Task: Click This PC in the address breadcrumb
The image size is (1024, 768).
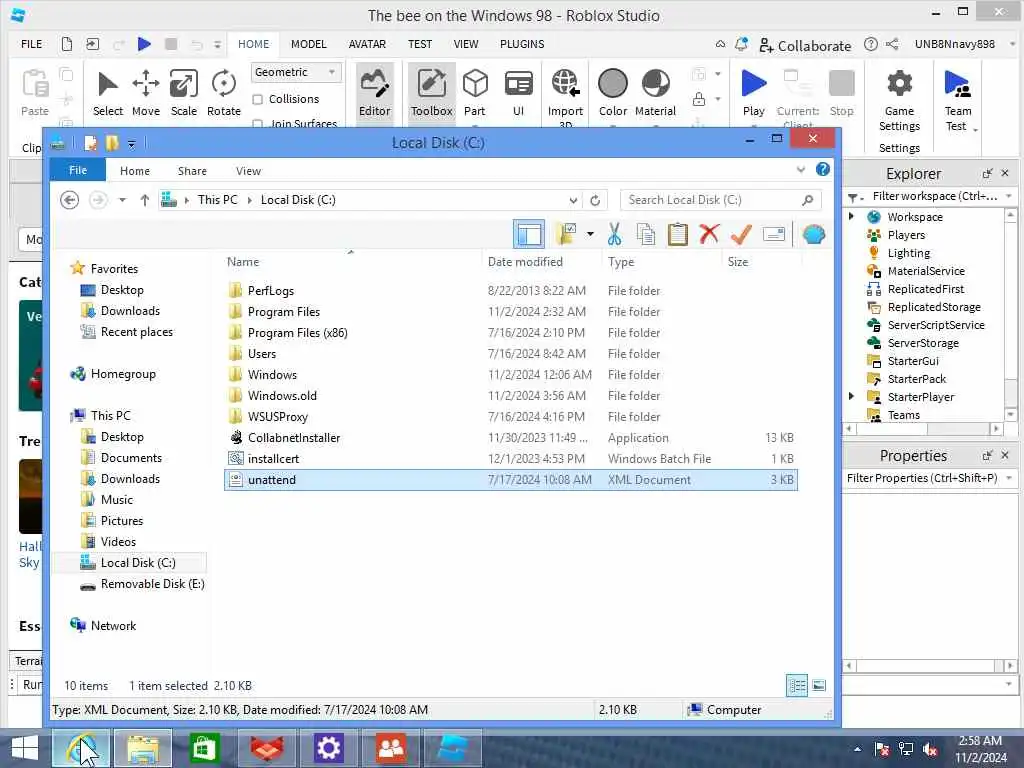Action: click(x=217, y=200)
